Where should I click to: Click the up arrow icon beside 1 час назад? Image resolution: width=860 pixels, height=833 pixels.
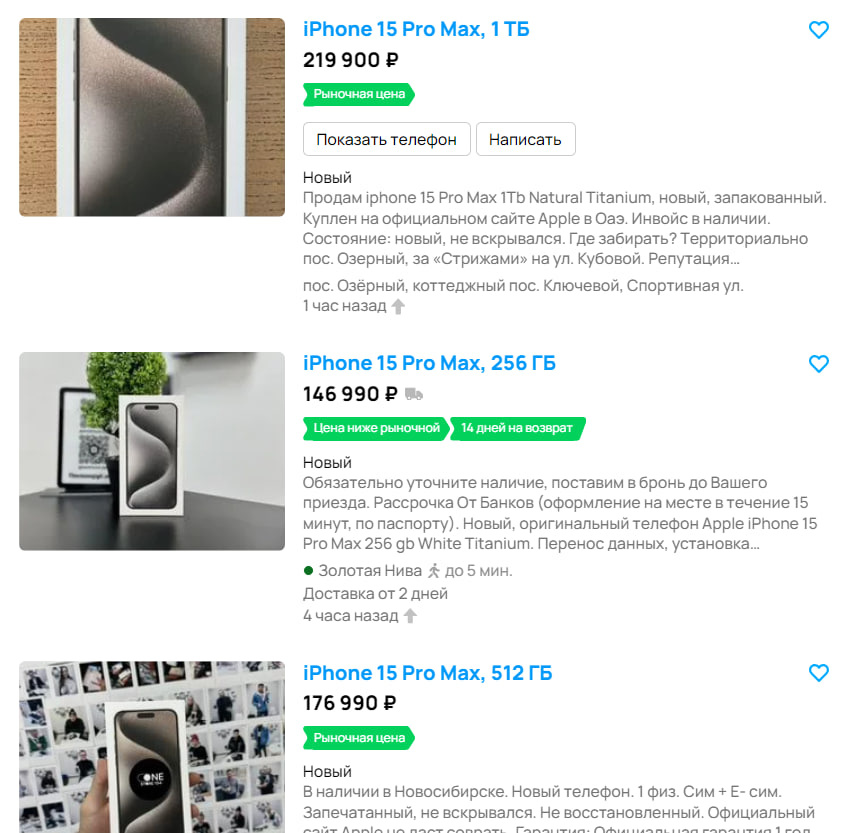[x=398, y=306]
